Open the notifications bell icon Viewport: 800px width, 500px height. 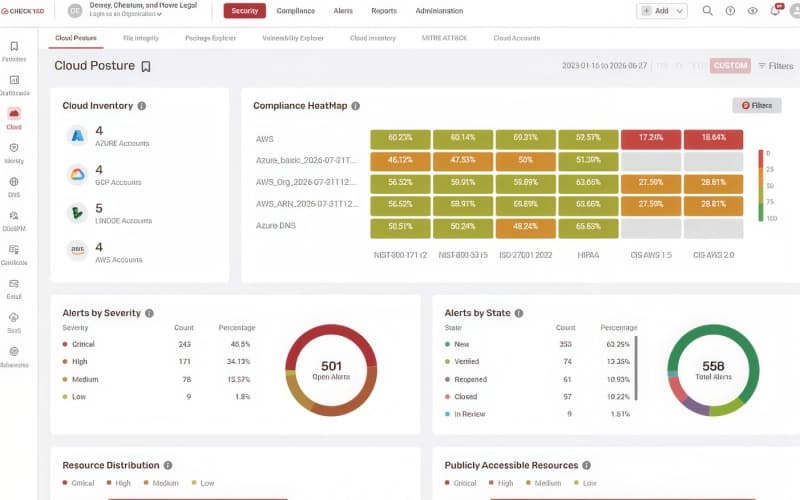776,11
